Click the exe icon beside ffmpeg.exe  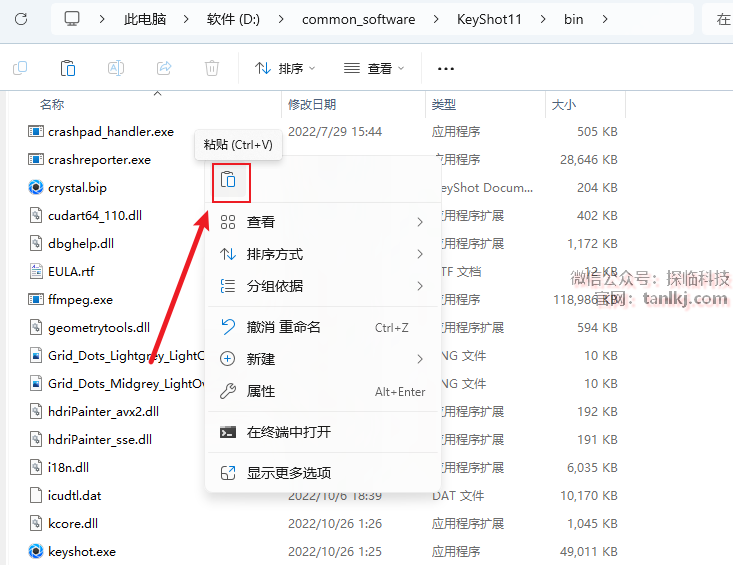pyautogui.click(x=36, y=299)
